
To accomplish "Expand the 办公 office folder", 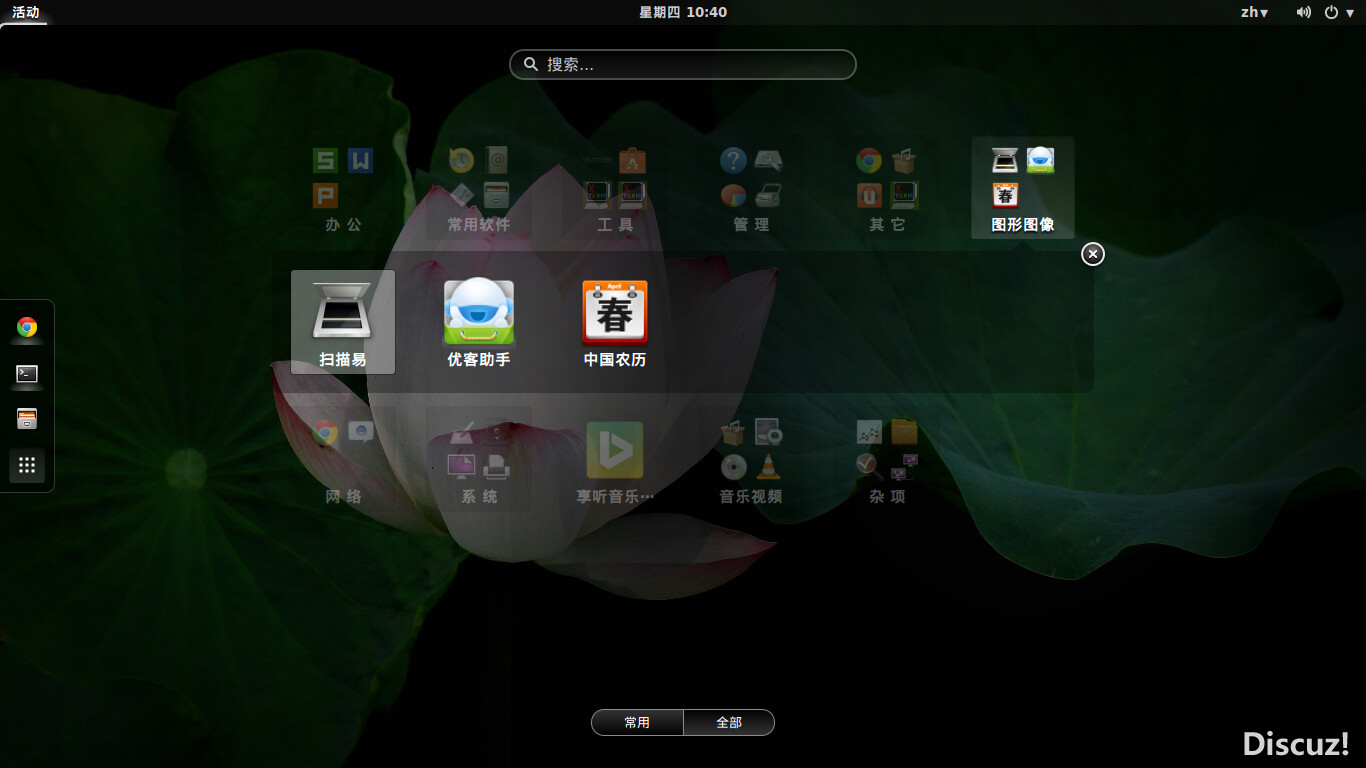I will (x=342, y=188).
